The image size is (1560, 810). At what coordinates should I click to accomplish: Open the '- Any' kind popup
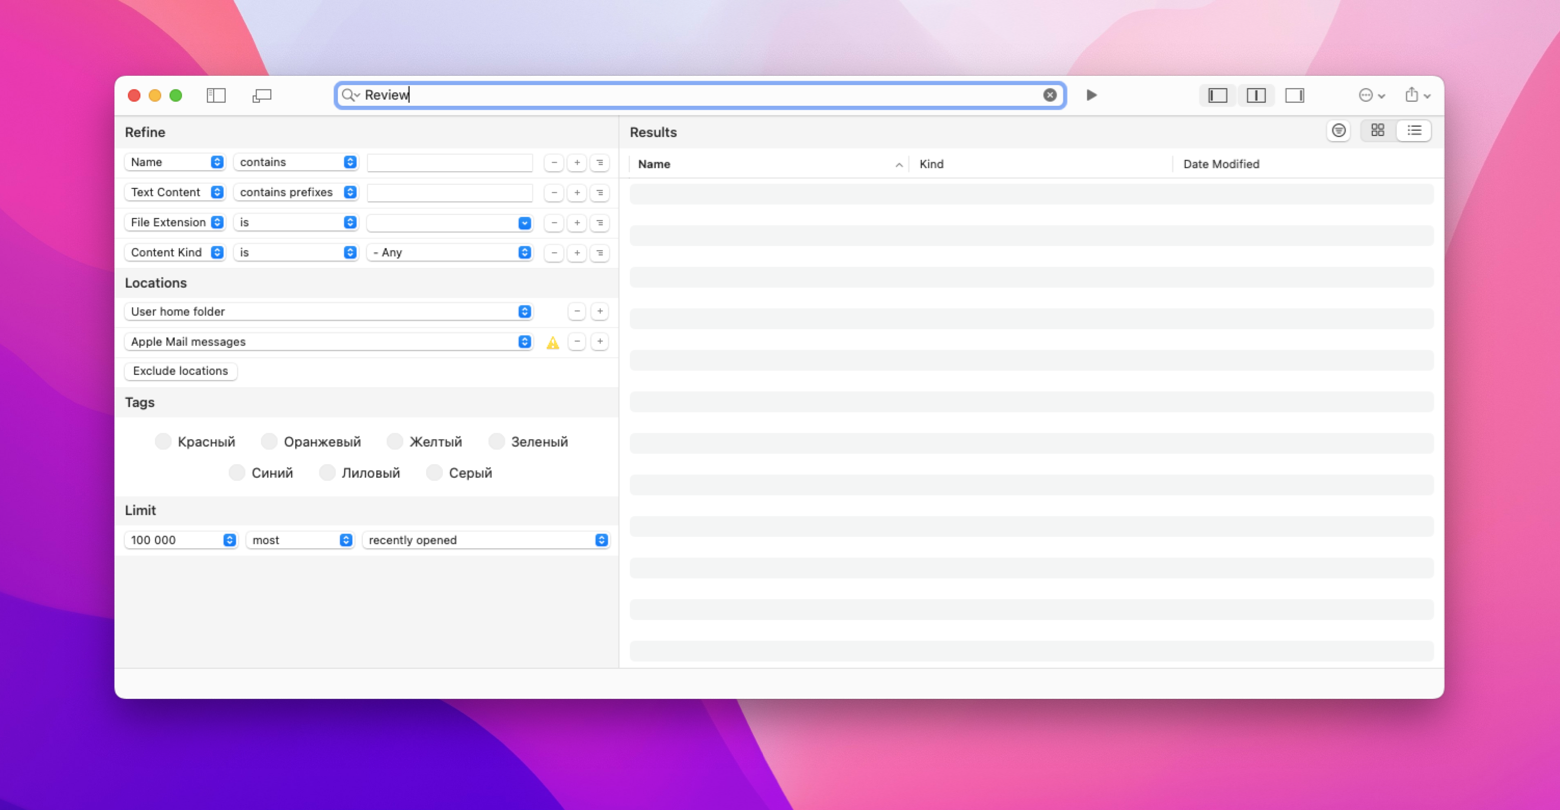click(449, 252)
